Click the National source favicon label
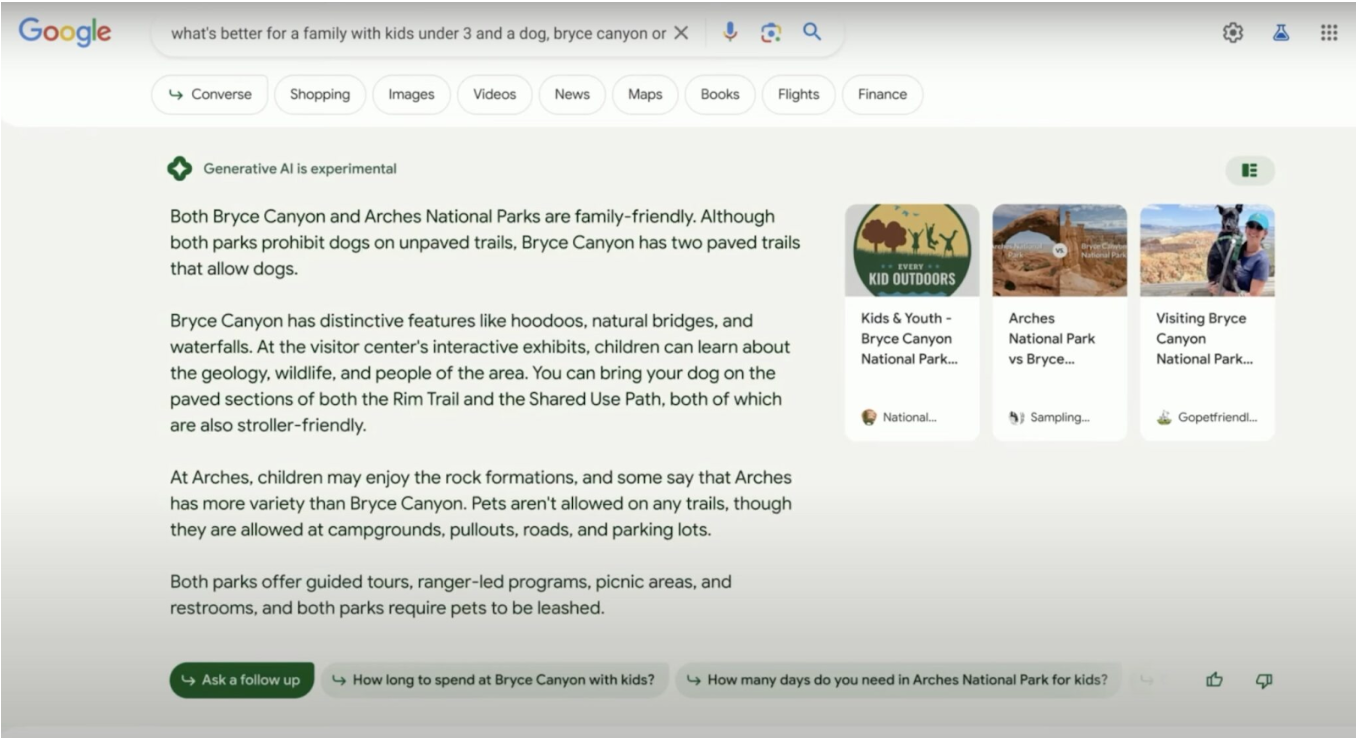 (899, 418)
